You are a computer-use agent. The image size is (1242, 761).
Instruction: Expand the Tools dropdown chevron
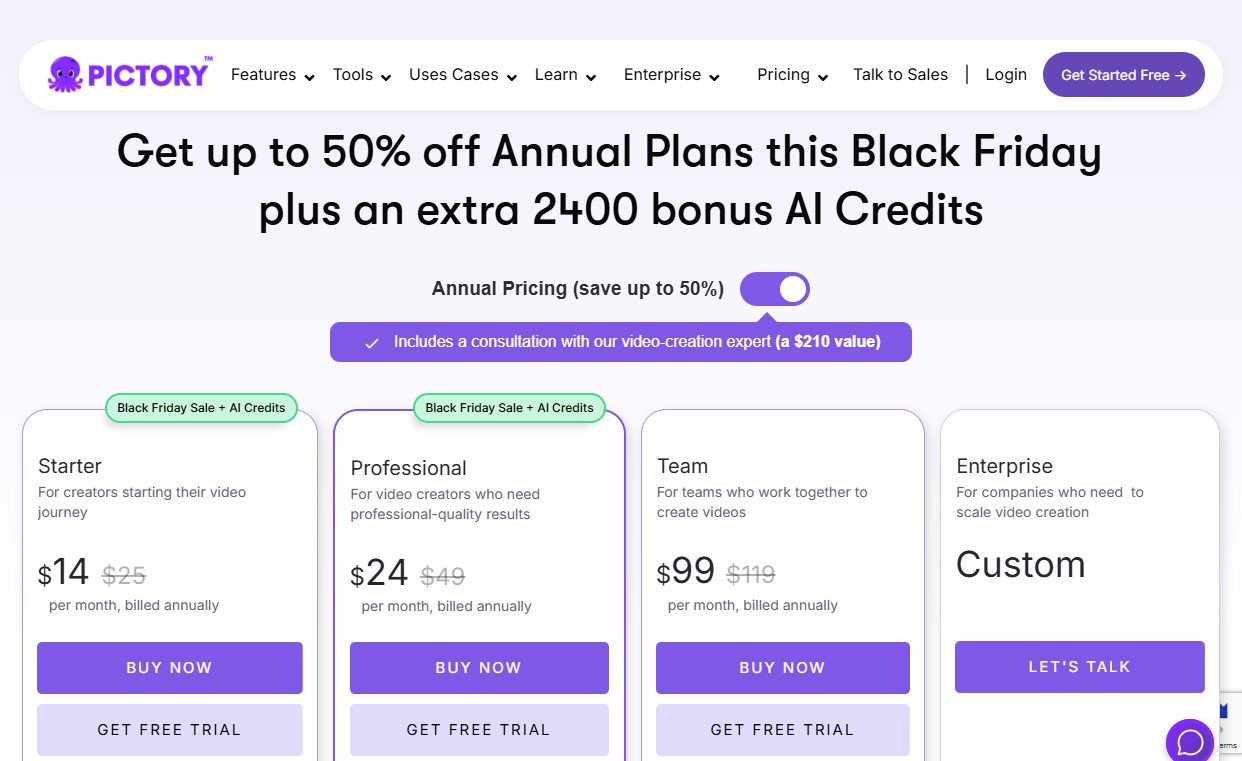coord(386,77)
